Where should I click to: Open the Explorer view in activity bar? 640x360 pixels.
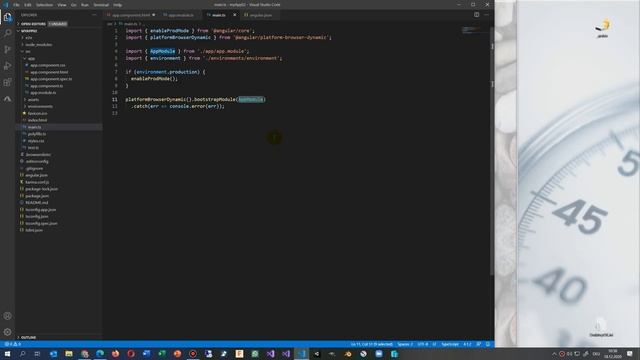point(7,17)
